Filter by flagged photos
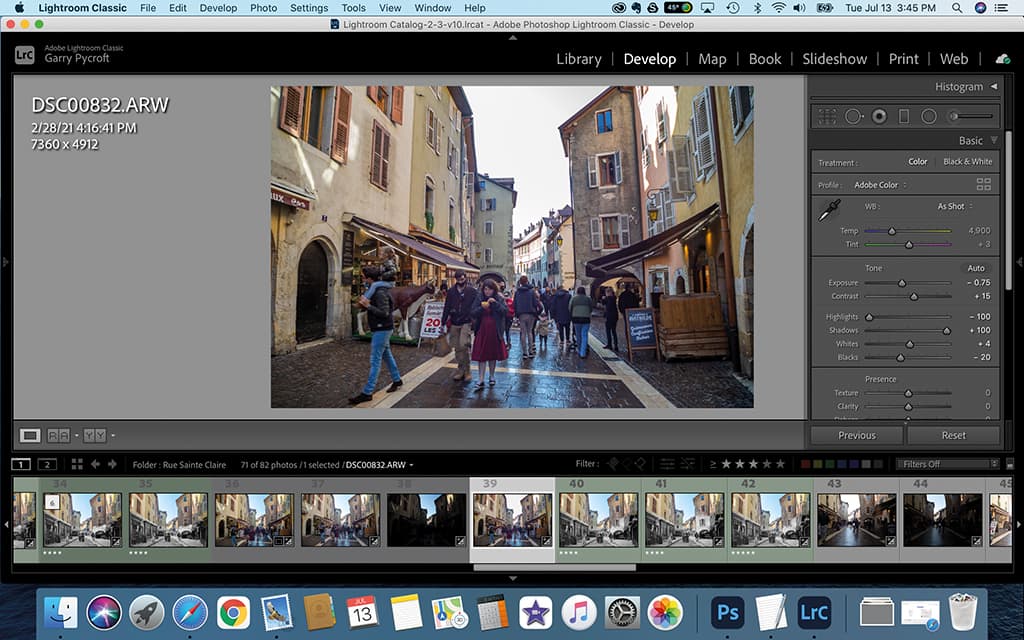Screen dimensions: 1024x640 point(613,464)
